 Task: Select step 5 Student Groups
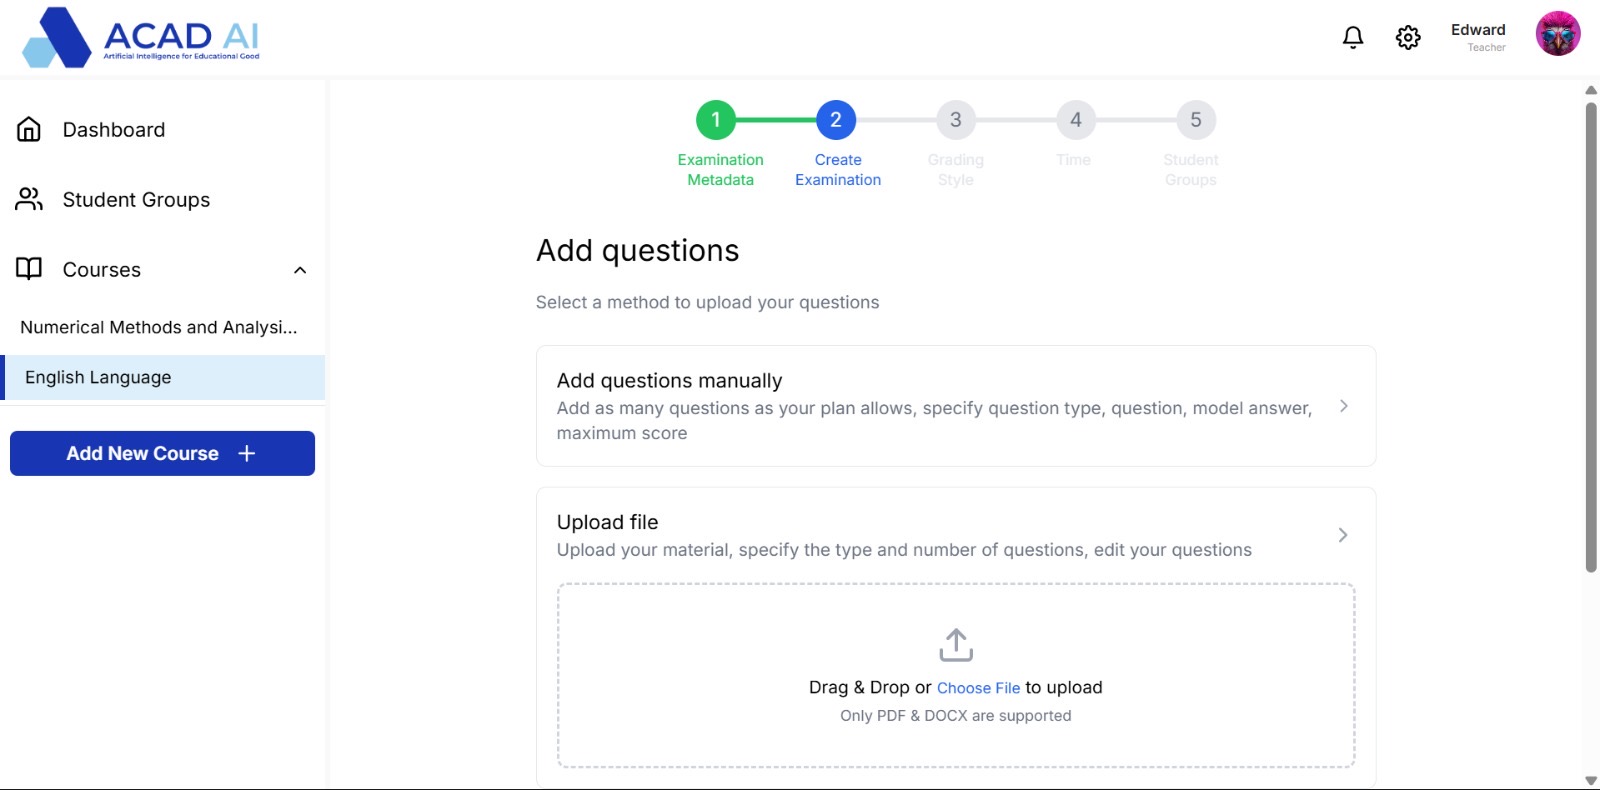tap(1196, 120)
